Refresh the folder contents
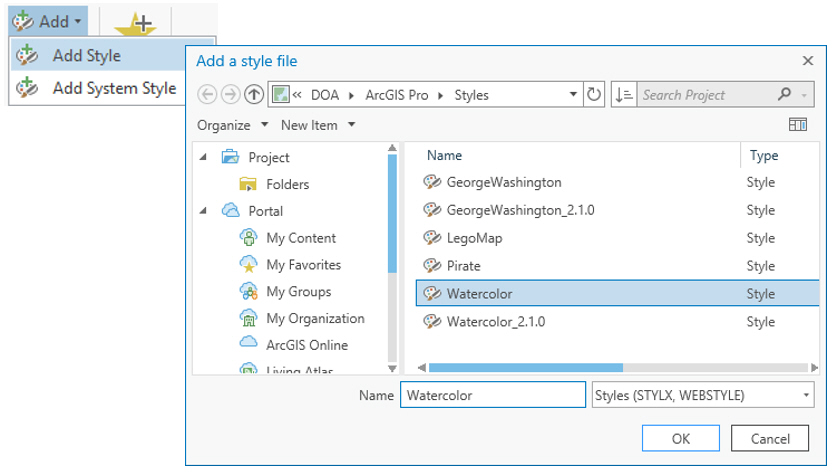Image resolution: width=840 pixels, height=476 pixels. click(594, 95)
